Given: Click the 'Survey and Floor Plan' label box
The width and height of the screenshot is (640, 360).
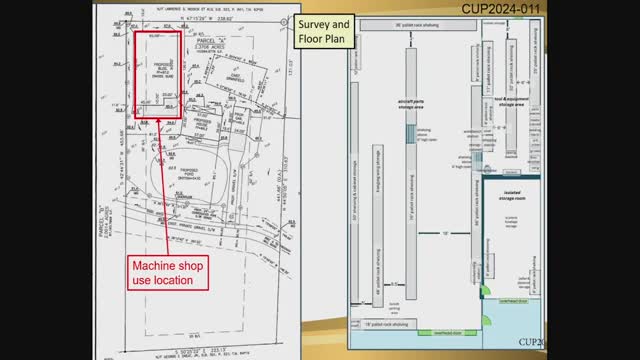Looking at the screenshot, I should click(324, 31).
